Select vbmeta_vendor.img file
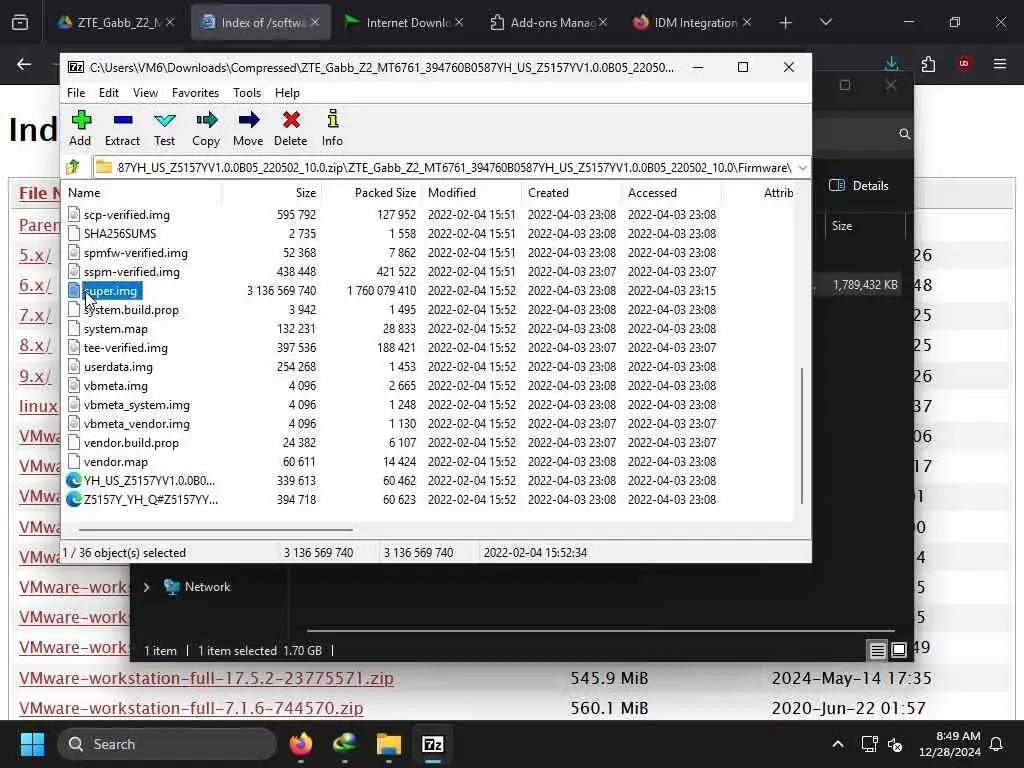Image resolution: width=1024 pixels, height=768 pixels. click(x=136, y=423)
